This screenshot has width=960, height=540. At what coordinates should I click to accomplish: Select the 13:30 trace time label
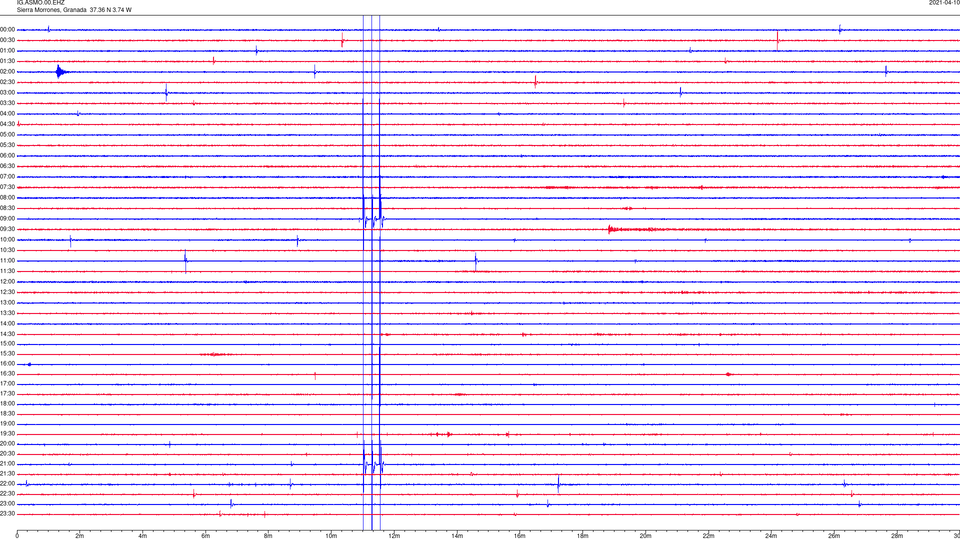tap(8, 313)
